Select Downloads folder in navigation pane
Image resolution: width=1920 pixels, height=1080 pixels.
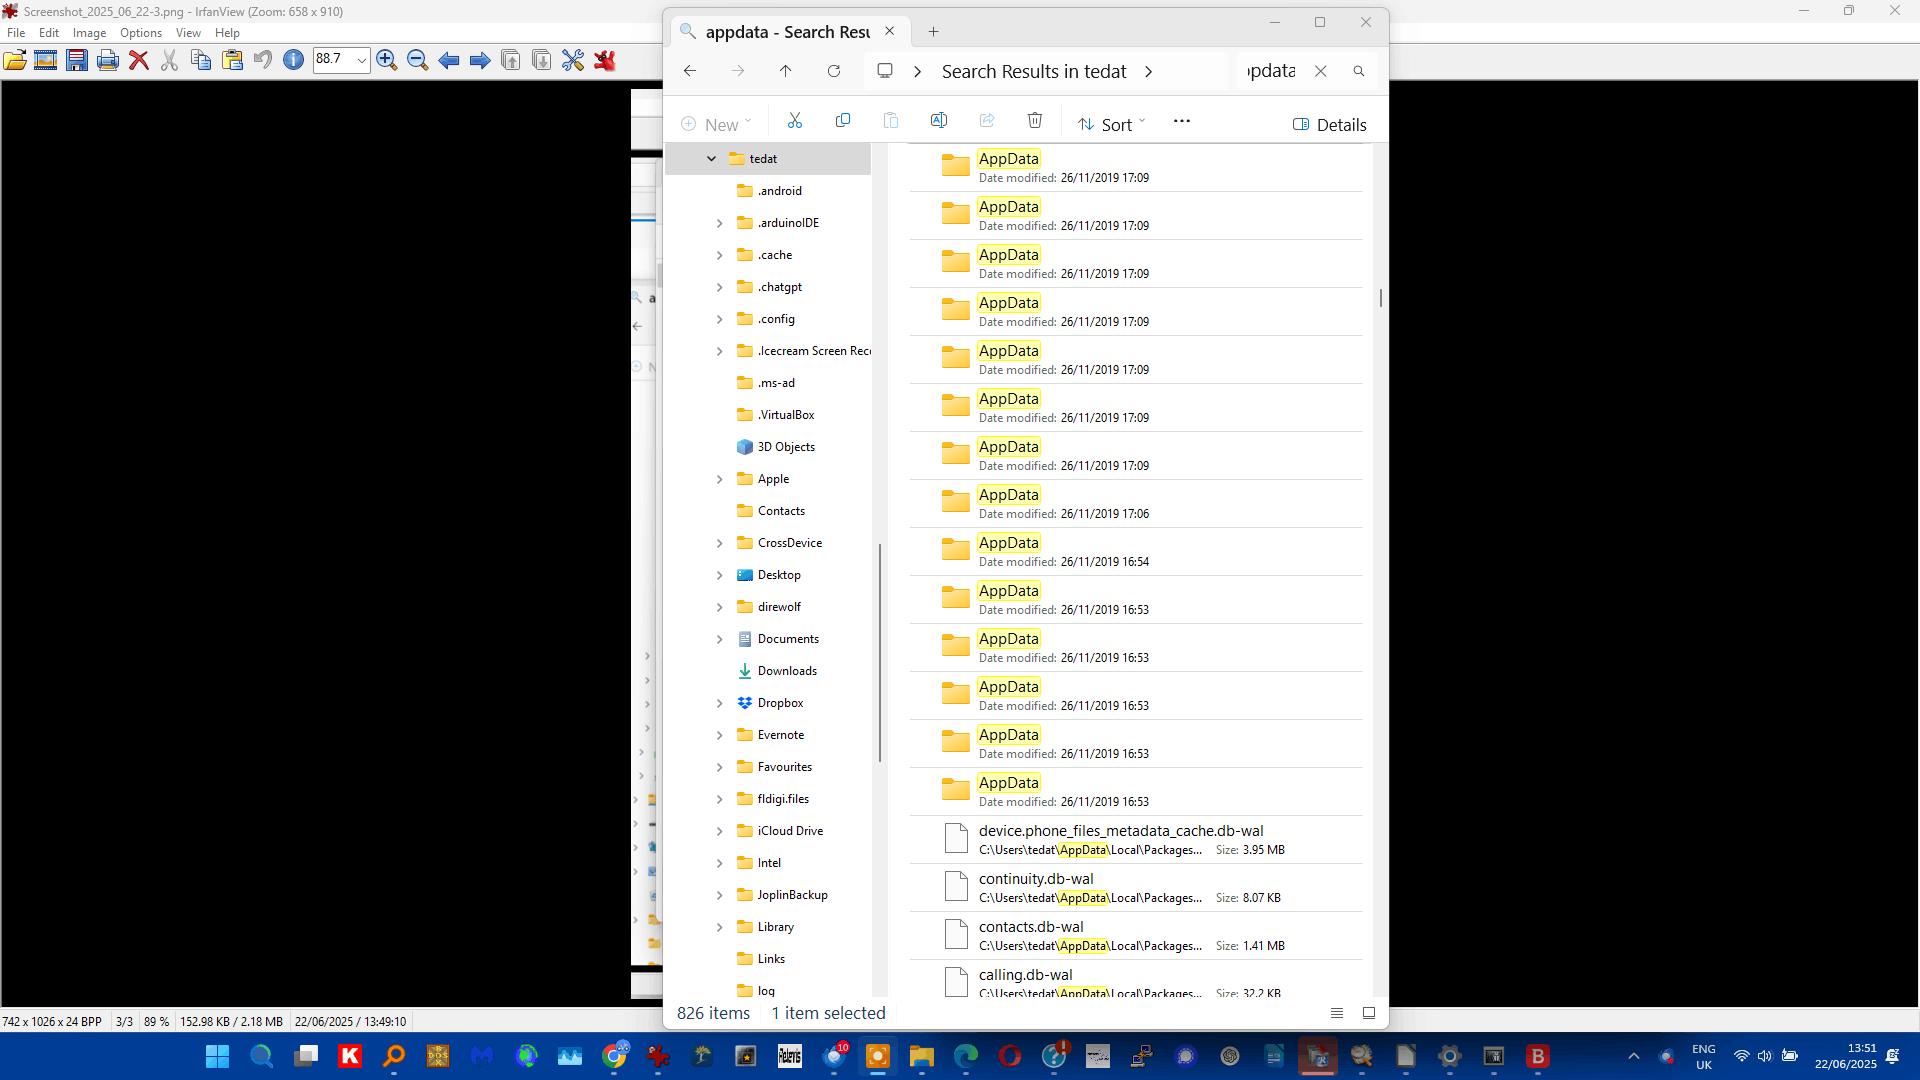coord(787,671)
